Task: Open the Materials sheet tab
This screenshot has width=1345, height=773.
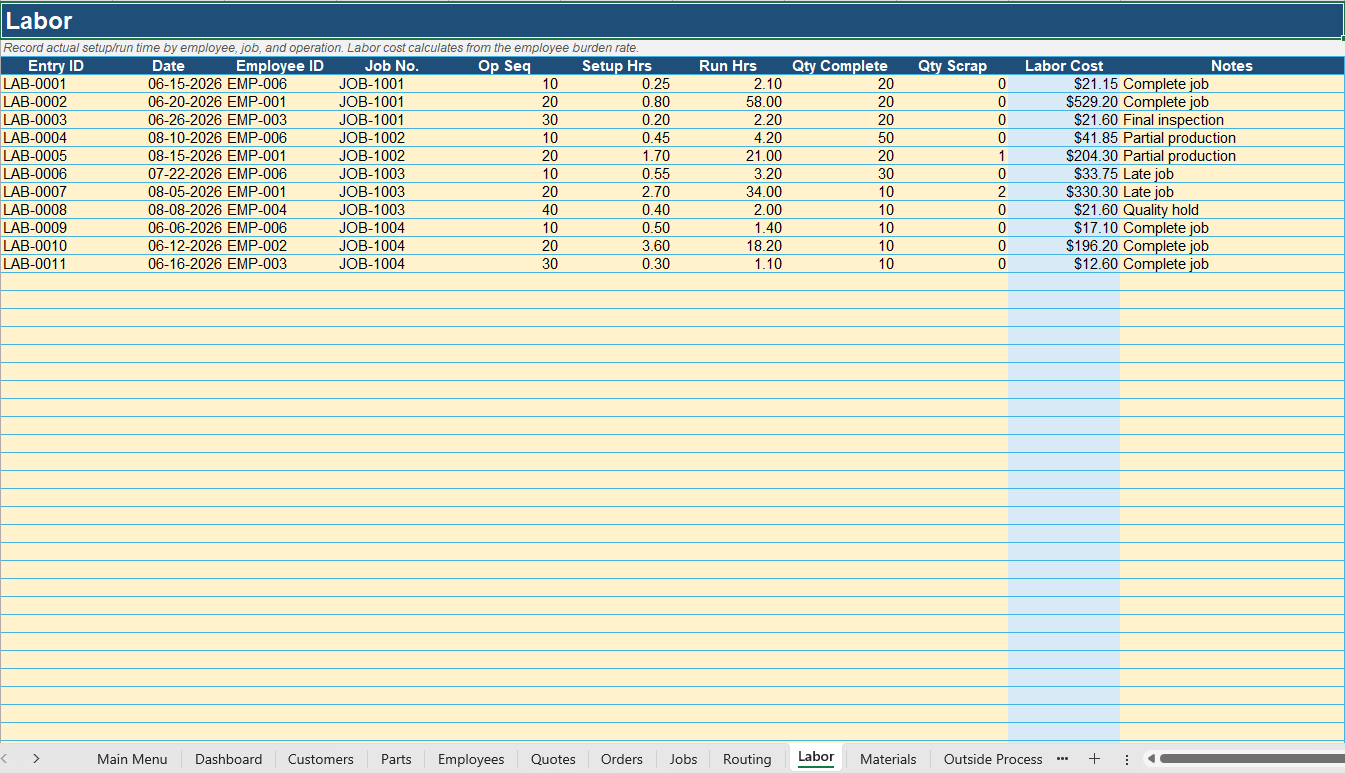Action: pos(888,759)
